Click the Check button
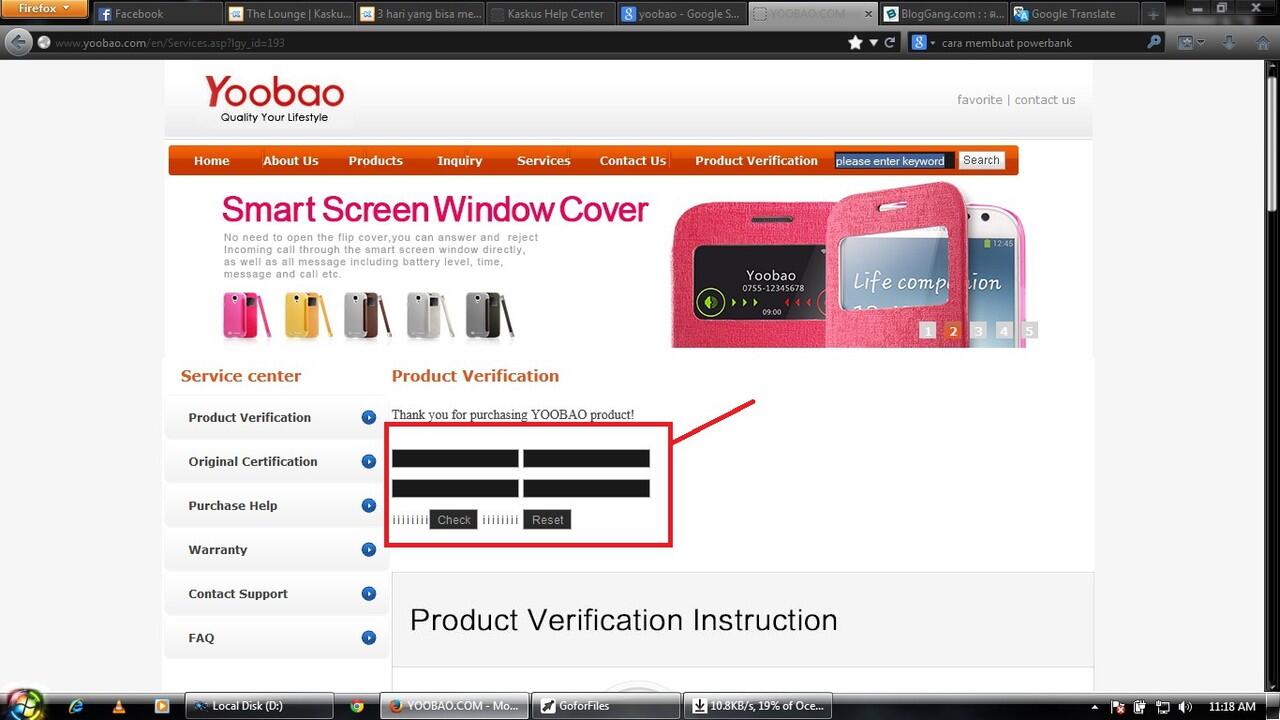The image size is (1280, 720). click(454, 520)
